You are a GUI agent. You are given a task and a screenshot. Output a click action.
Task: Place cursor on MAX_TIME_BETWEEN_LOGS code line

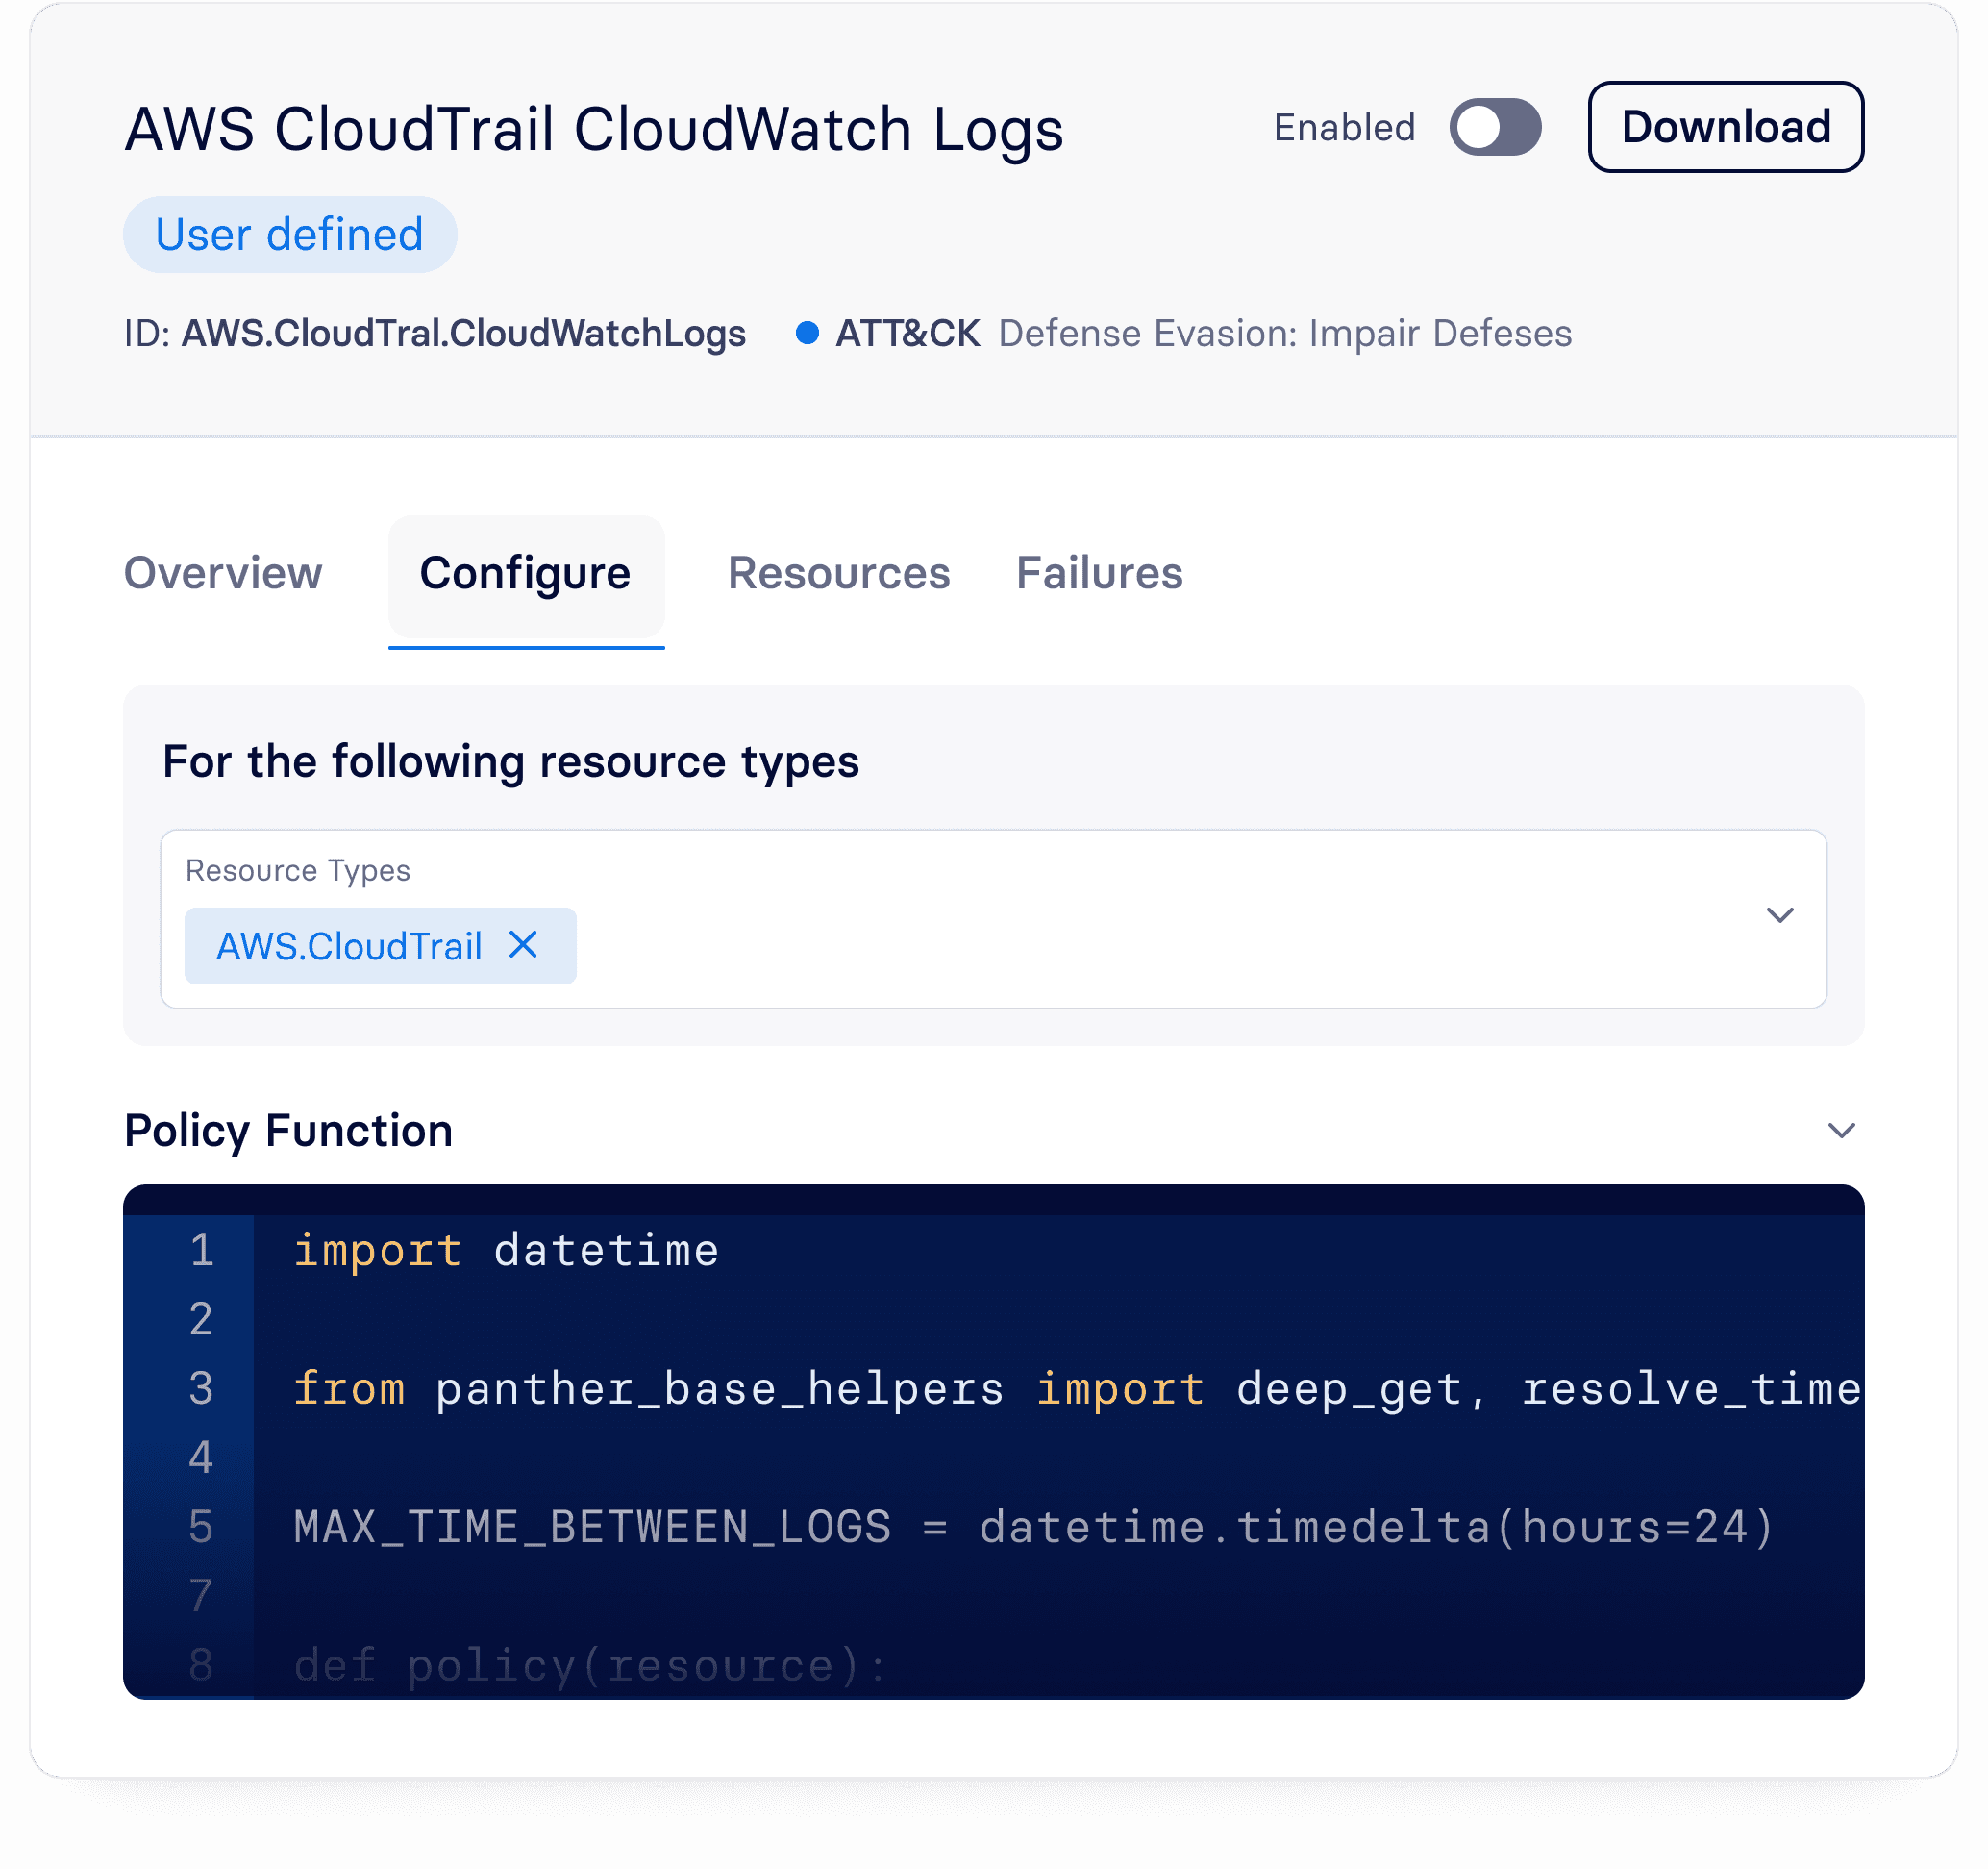point(1033,1527)
